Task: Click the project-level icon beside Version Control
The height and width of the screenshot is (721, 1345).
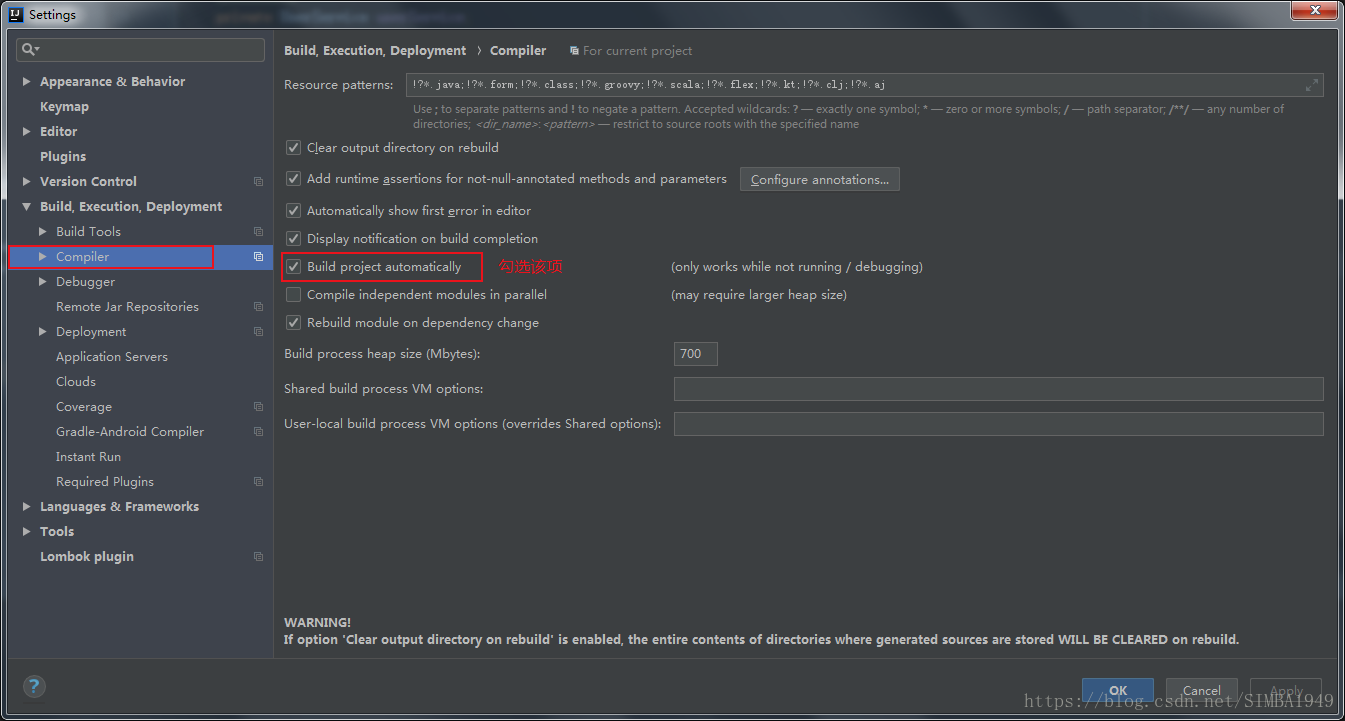Action: [x=258, y=182]
